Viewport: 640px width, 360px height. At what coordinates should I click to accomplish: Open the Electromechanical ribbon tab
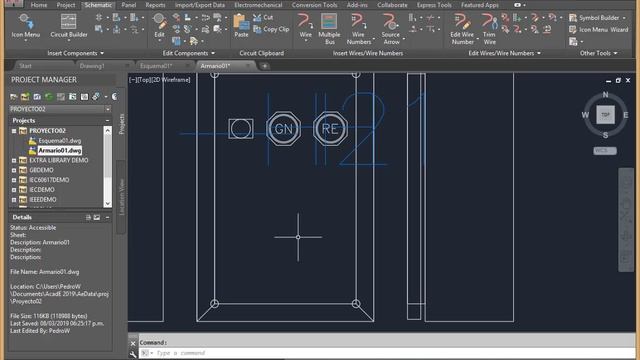[258, 5]
